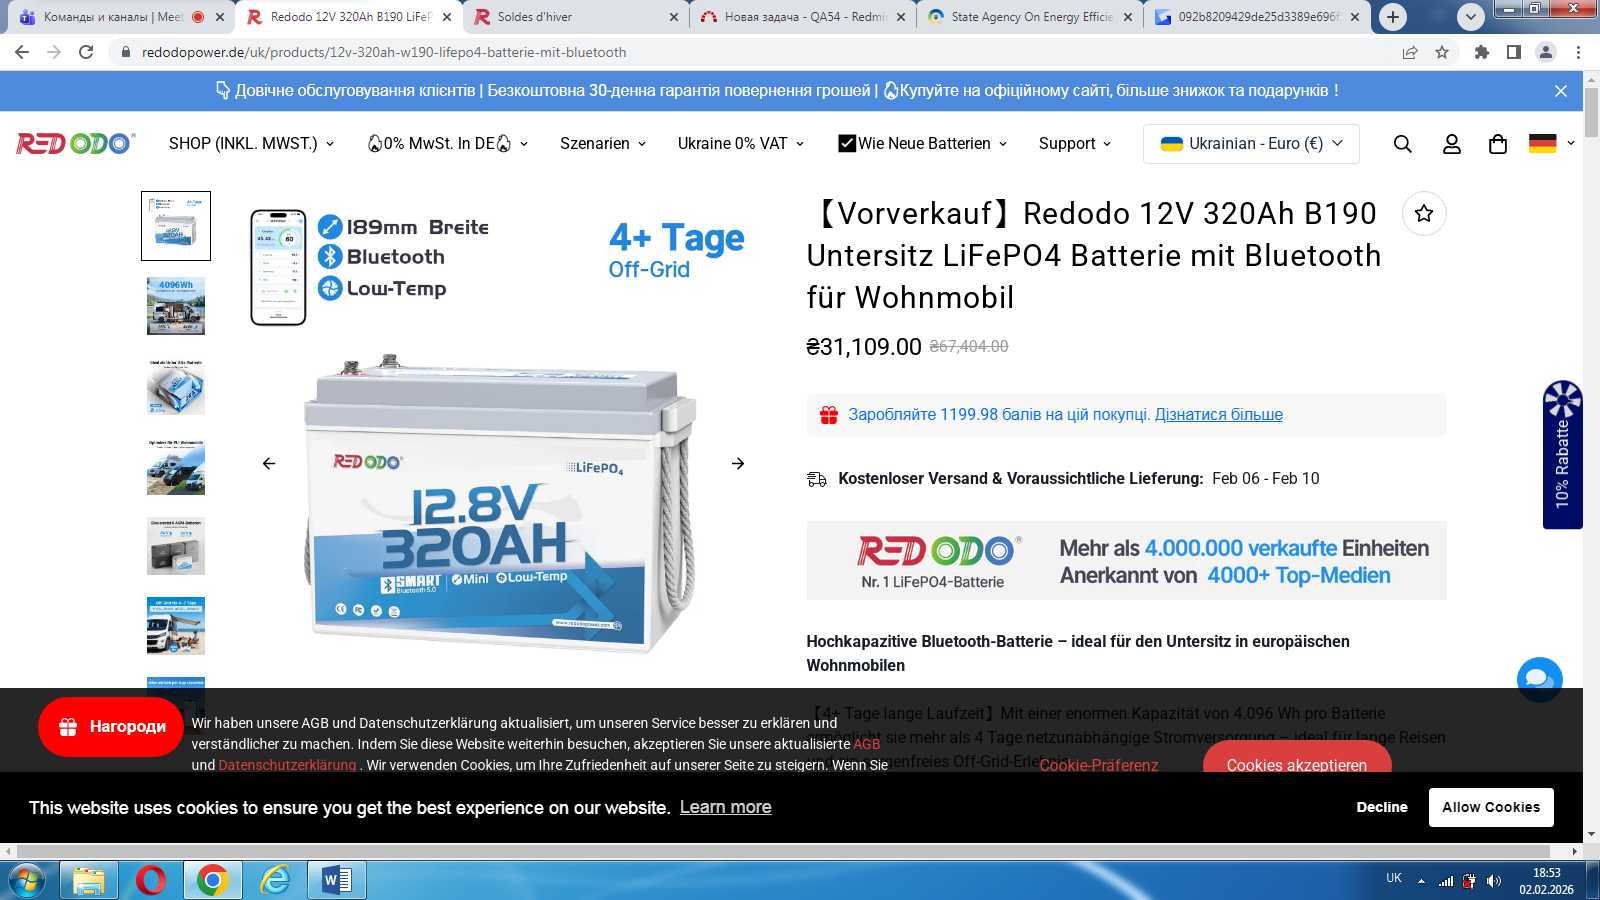Click the red Нагороди rewards button
Image resolution: width=1600 pixels, height=900 pixels.
[111, 727]
